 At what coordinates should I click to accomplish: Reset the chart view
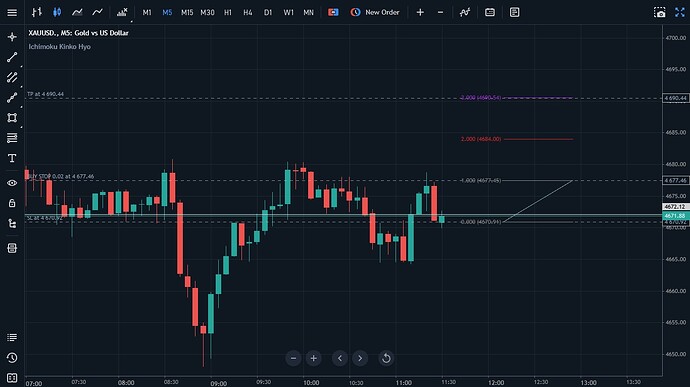(386, 358)
